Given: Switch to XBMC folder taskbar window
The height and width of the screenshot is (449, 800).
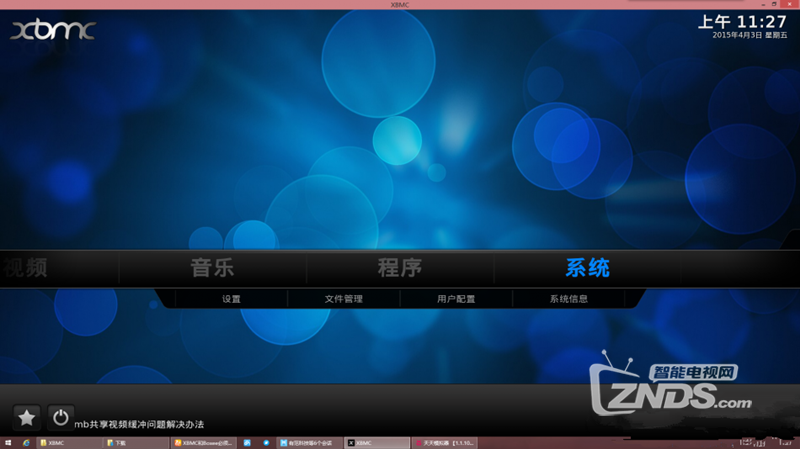Looking at the screenshot, I should click(x=68, y=443).
